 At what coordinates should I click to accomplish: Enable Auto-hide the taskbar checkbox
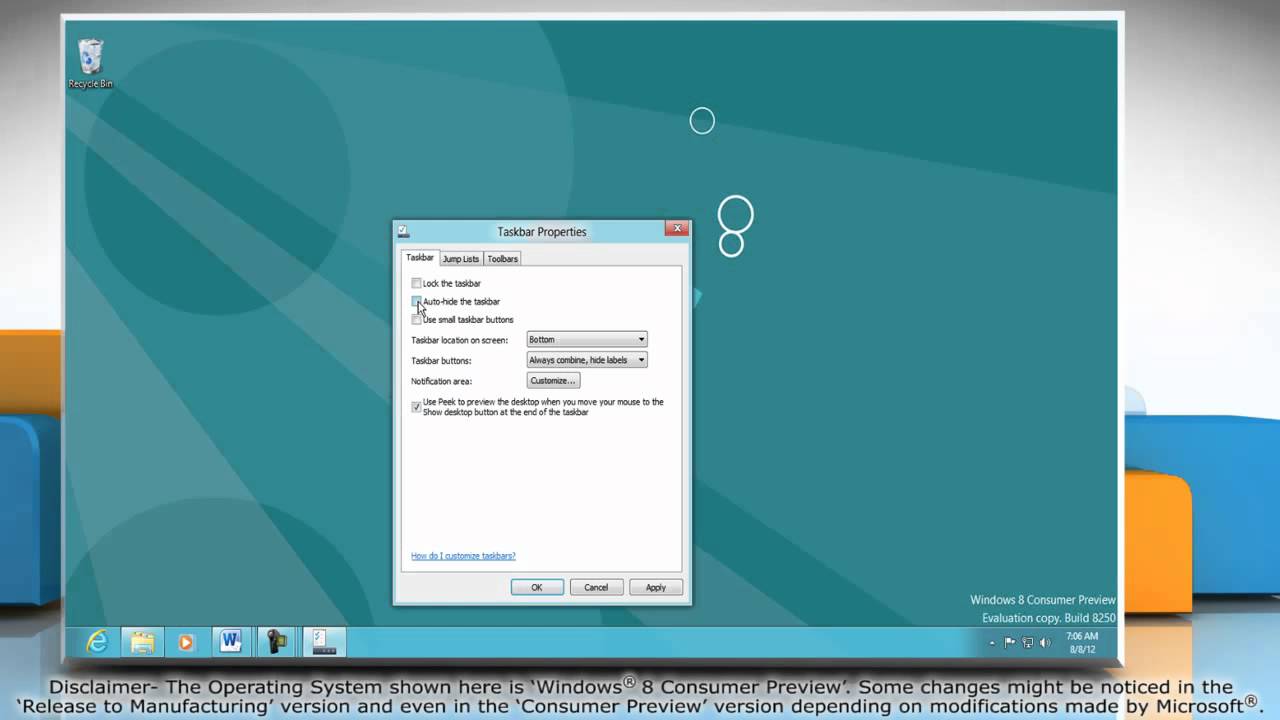(416, 301)
